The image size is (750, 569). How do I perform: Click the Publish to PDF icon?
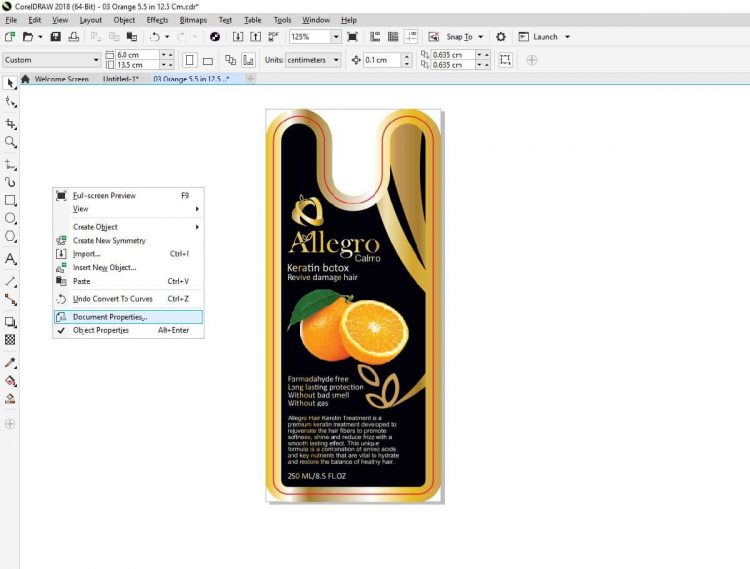(274, 37)
